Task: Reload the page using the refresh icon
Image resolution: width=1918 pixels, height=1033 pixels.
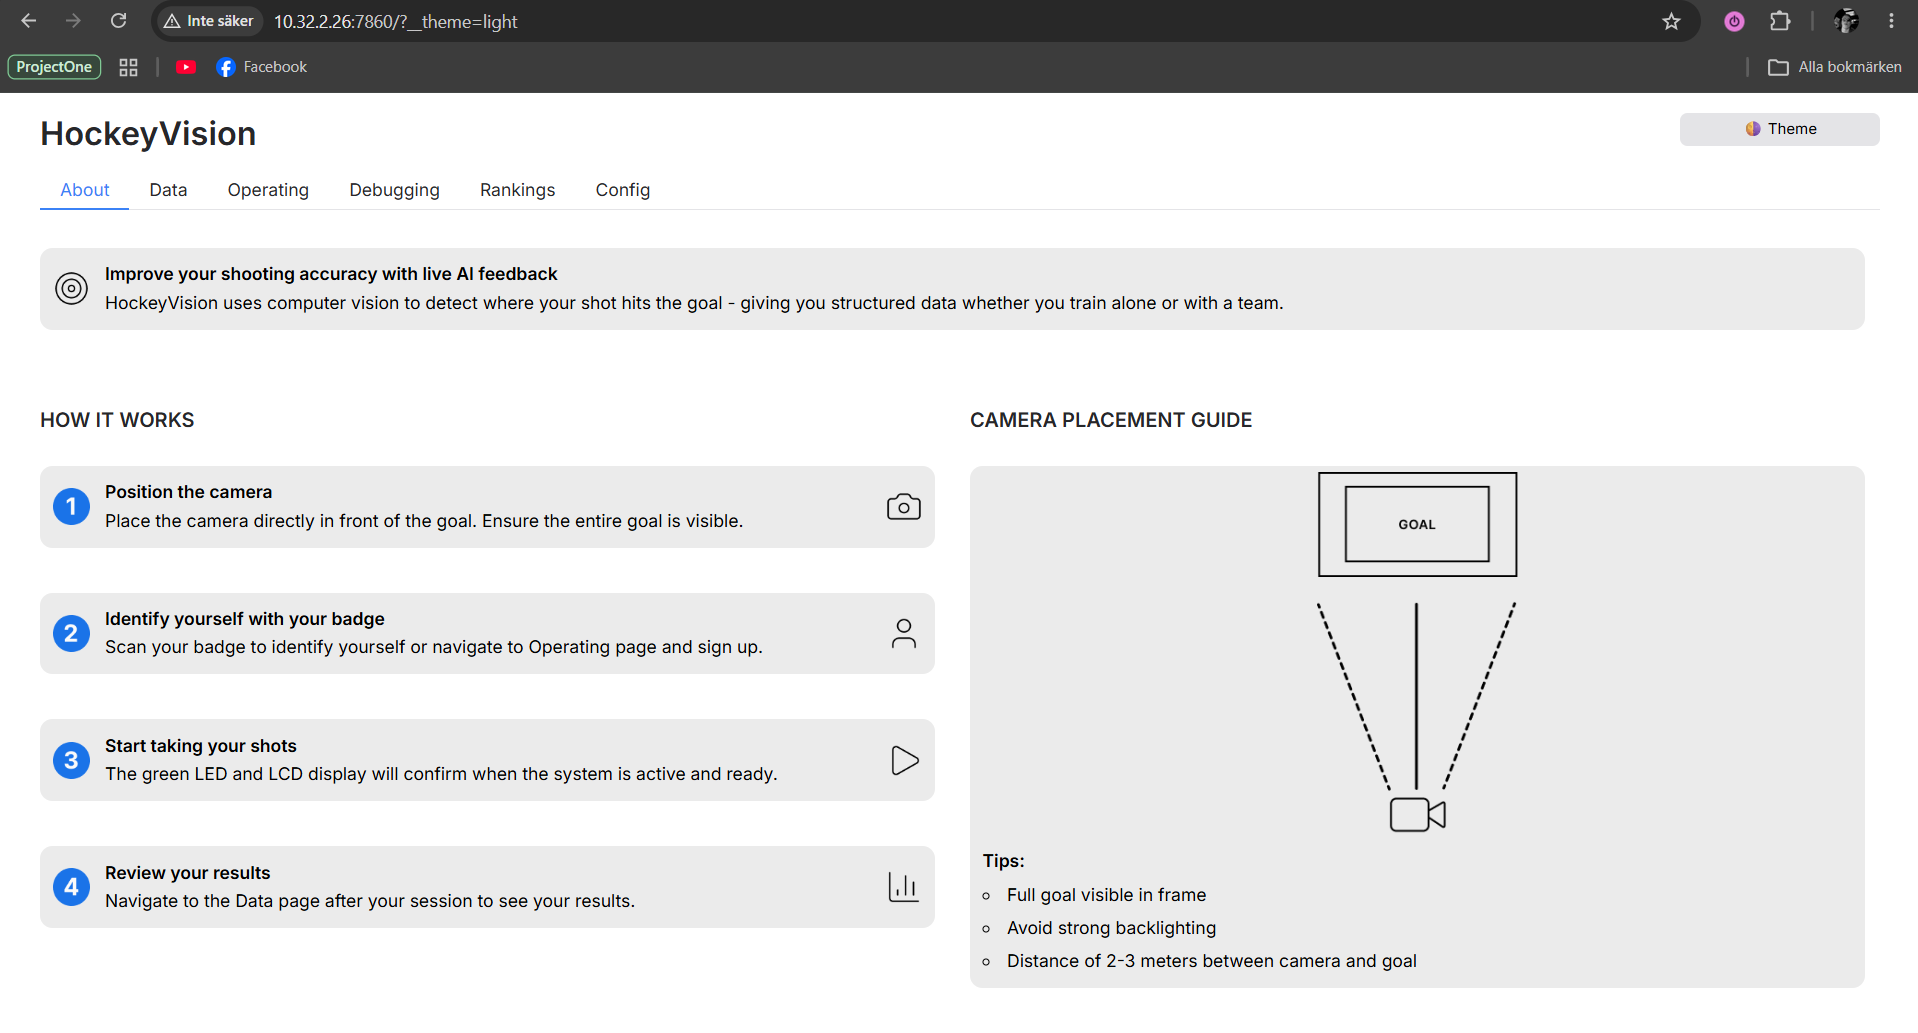Action: pyautogui.click(x=118, y=21)
